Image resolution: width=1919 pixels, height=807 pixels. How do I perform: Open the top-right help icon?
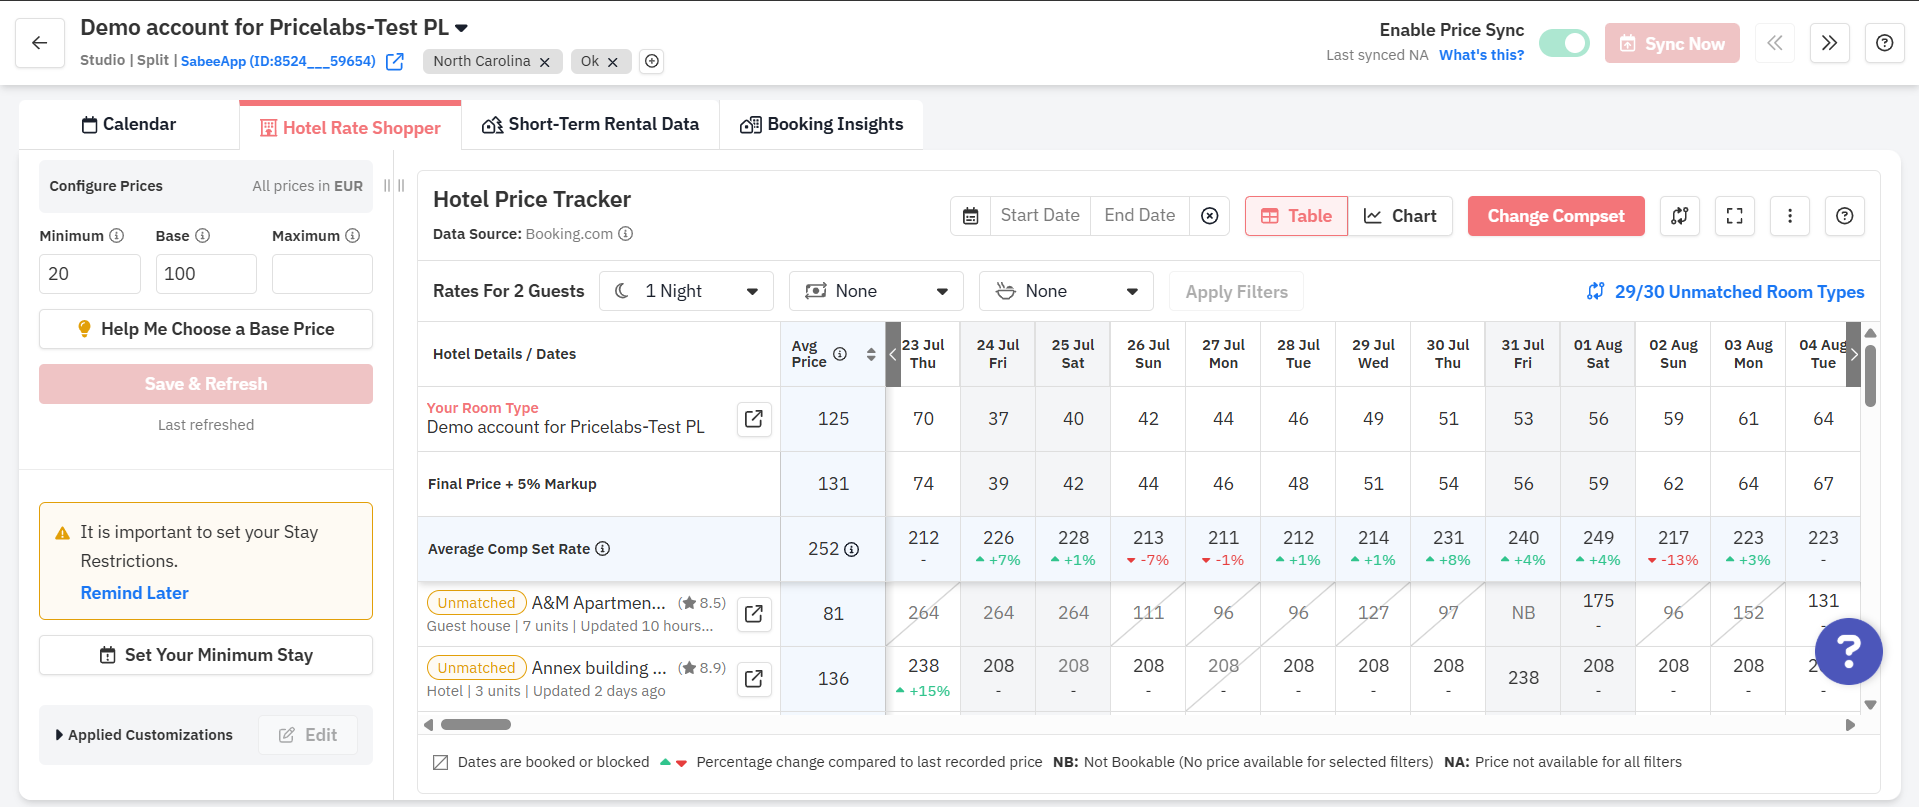(x=1884, y=43)
